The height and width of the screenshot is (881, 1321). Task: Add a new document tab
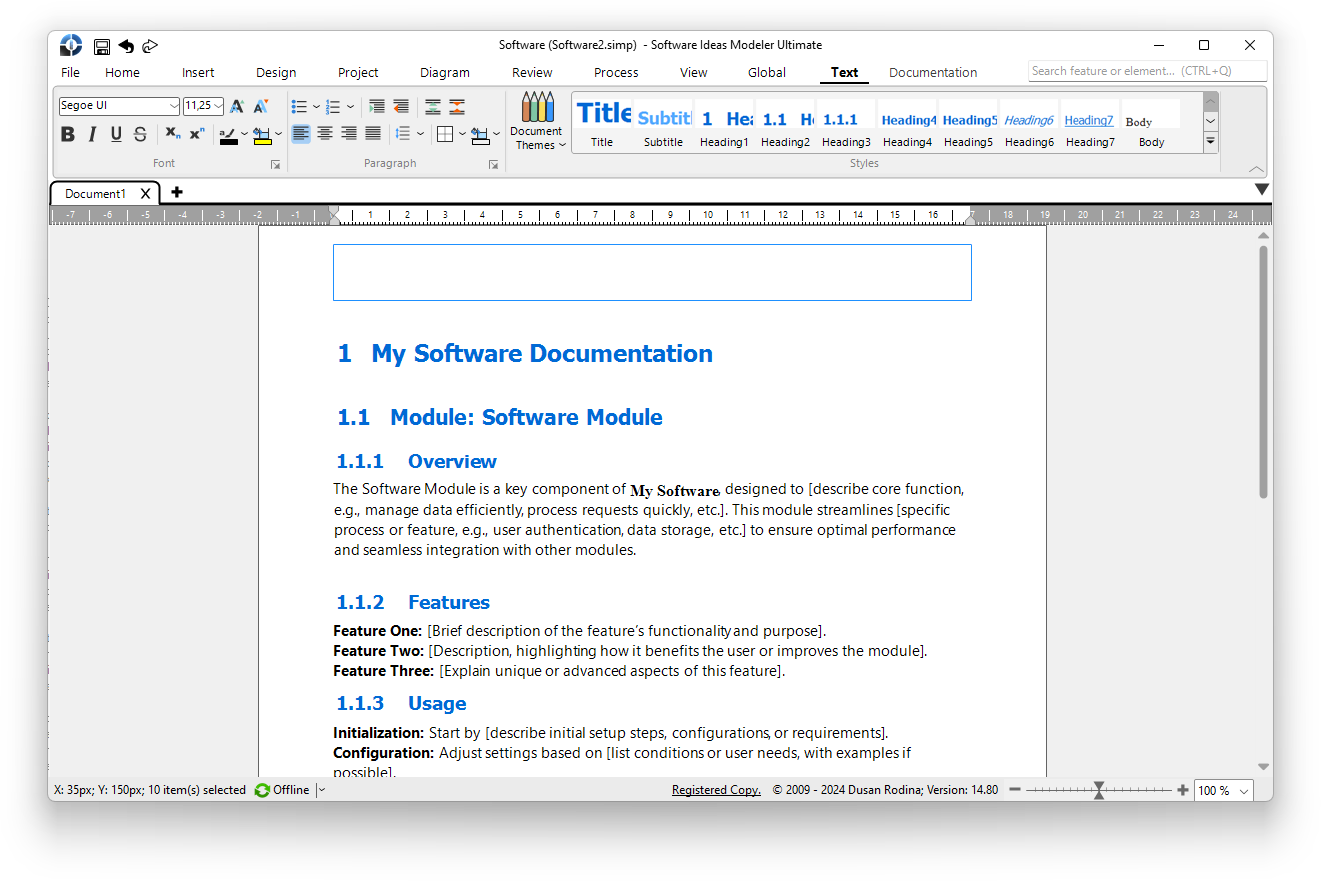point(177,192)
